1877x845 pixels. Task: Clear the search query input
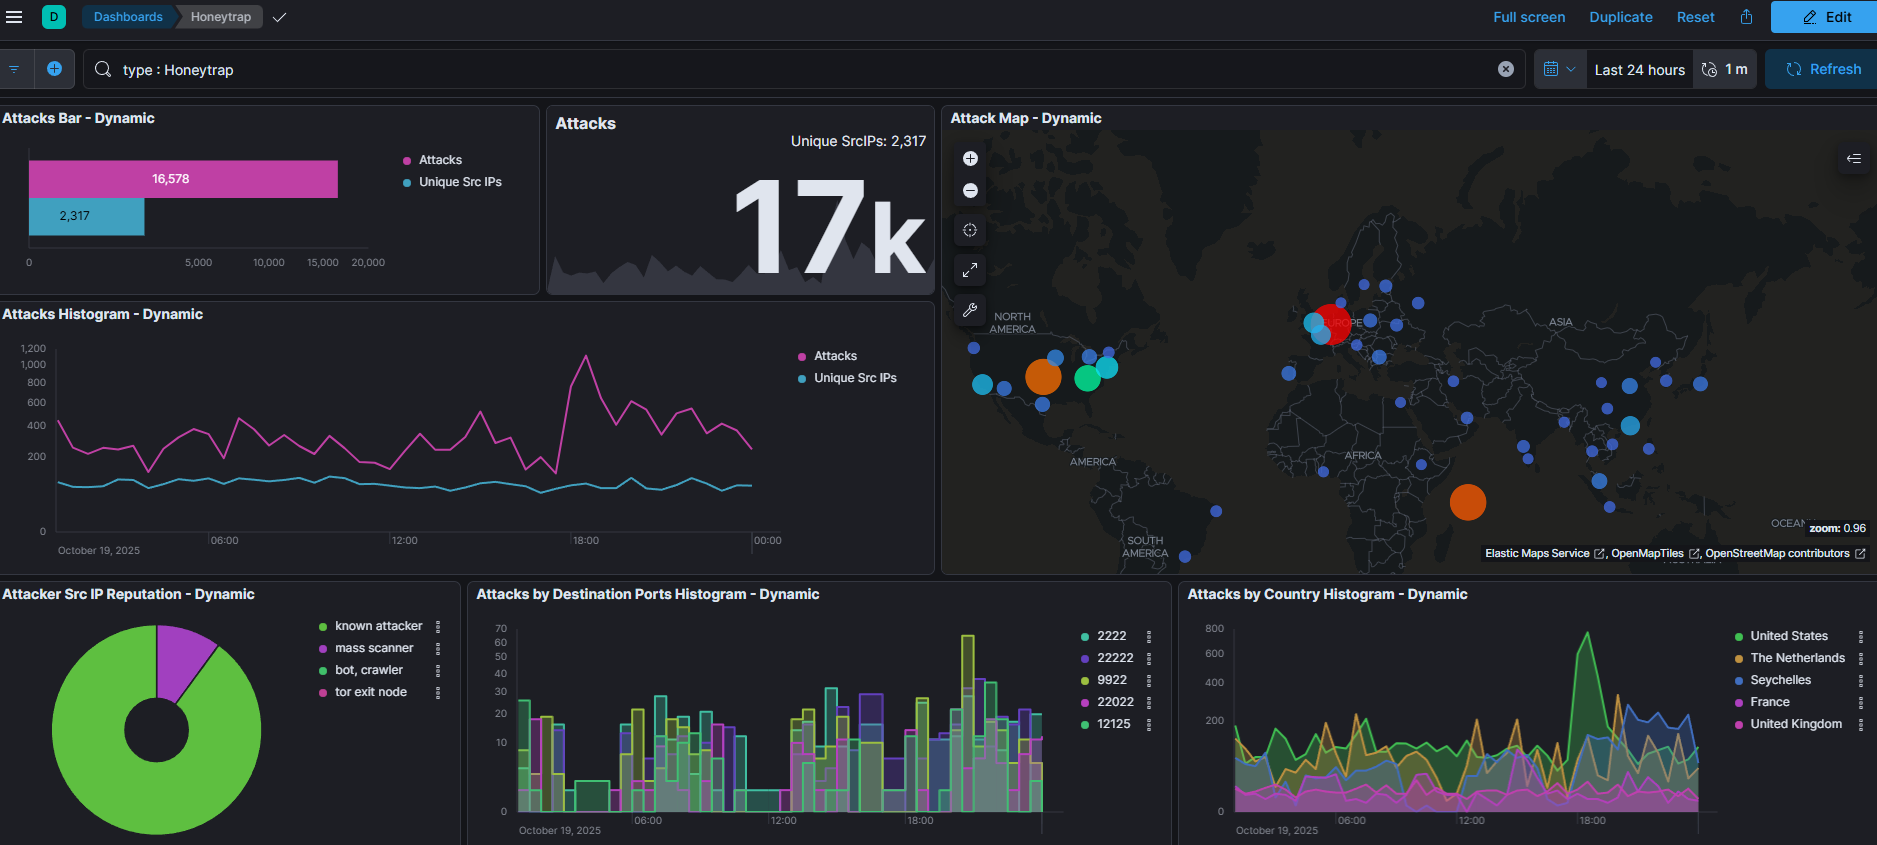(x=1505, y=69)
